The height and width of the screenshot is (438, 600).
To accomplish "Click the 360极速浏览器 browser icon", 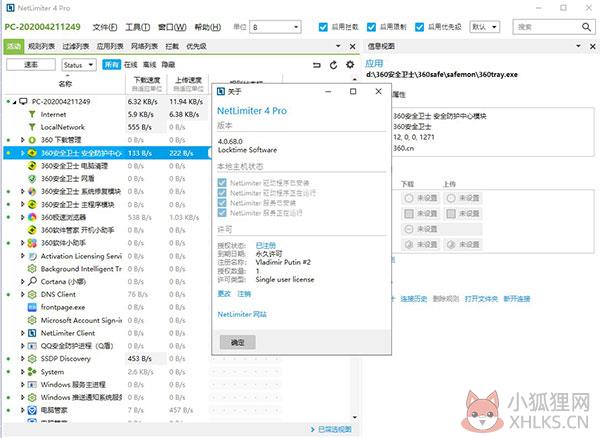I will pyautogui.click(x=33, y=217).
